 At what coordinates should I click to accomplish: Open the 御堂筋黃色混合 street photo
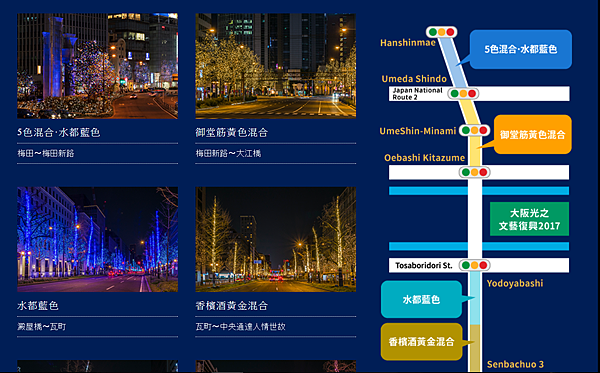(x=276, y=66)
